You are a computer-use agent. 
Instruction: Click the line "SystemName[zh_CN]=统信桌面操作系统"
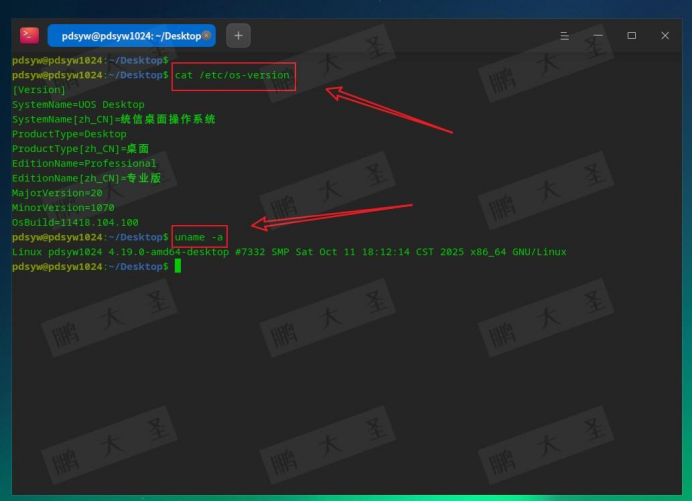114,119
